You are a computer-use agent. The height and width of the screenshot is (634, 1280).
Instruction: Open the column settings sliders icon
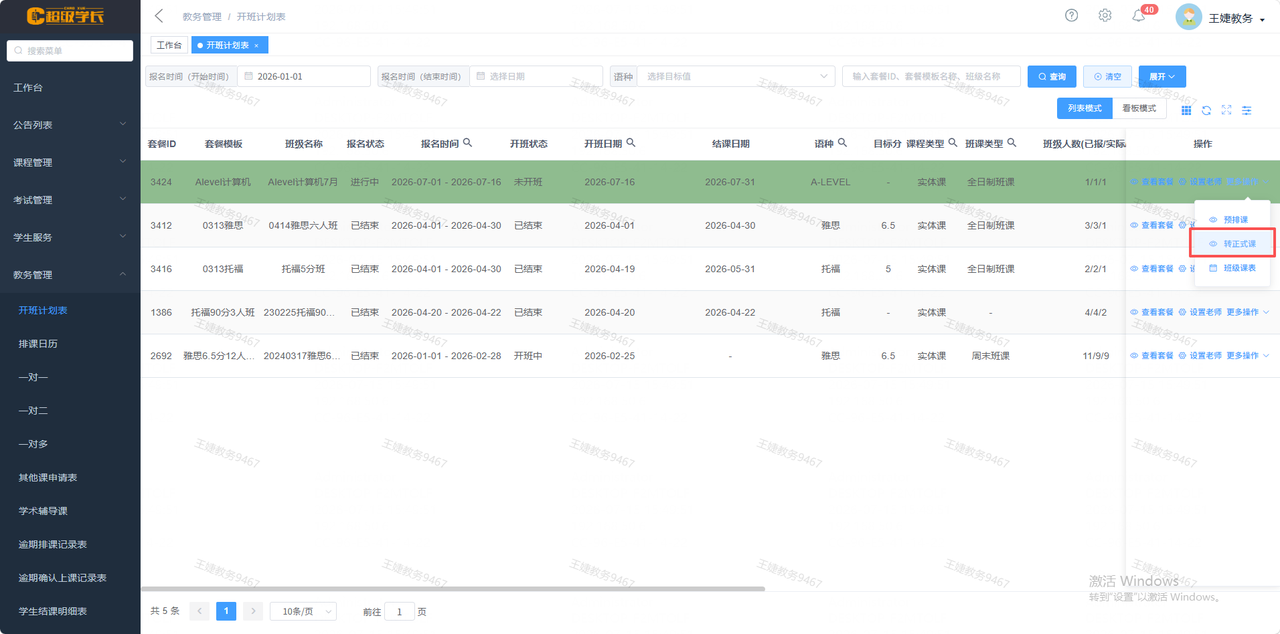pos(1247,110)
